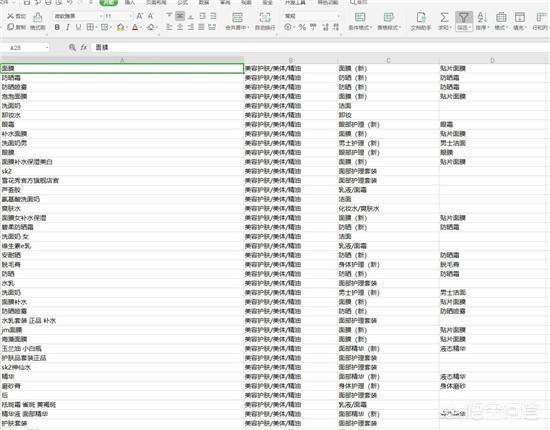Image resolution: width=550 pixels, height=430 pixels.
Task: Click the red font color swatch
Action: (135, 27)
